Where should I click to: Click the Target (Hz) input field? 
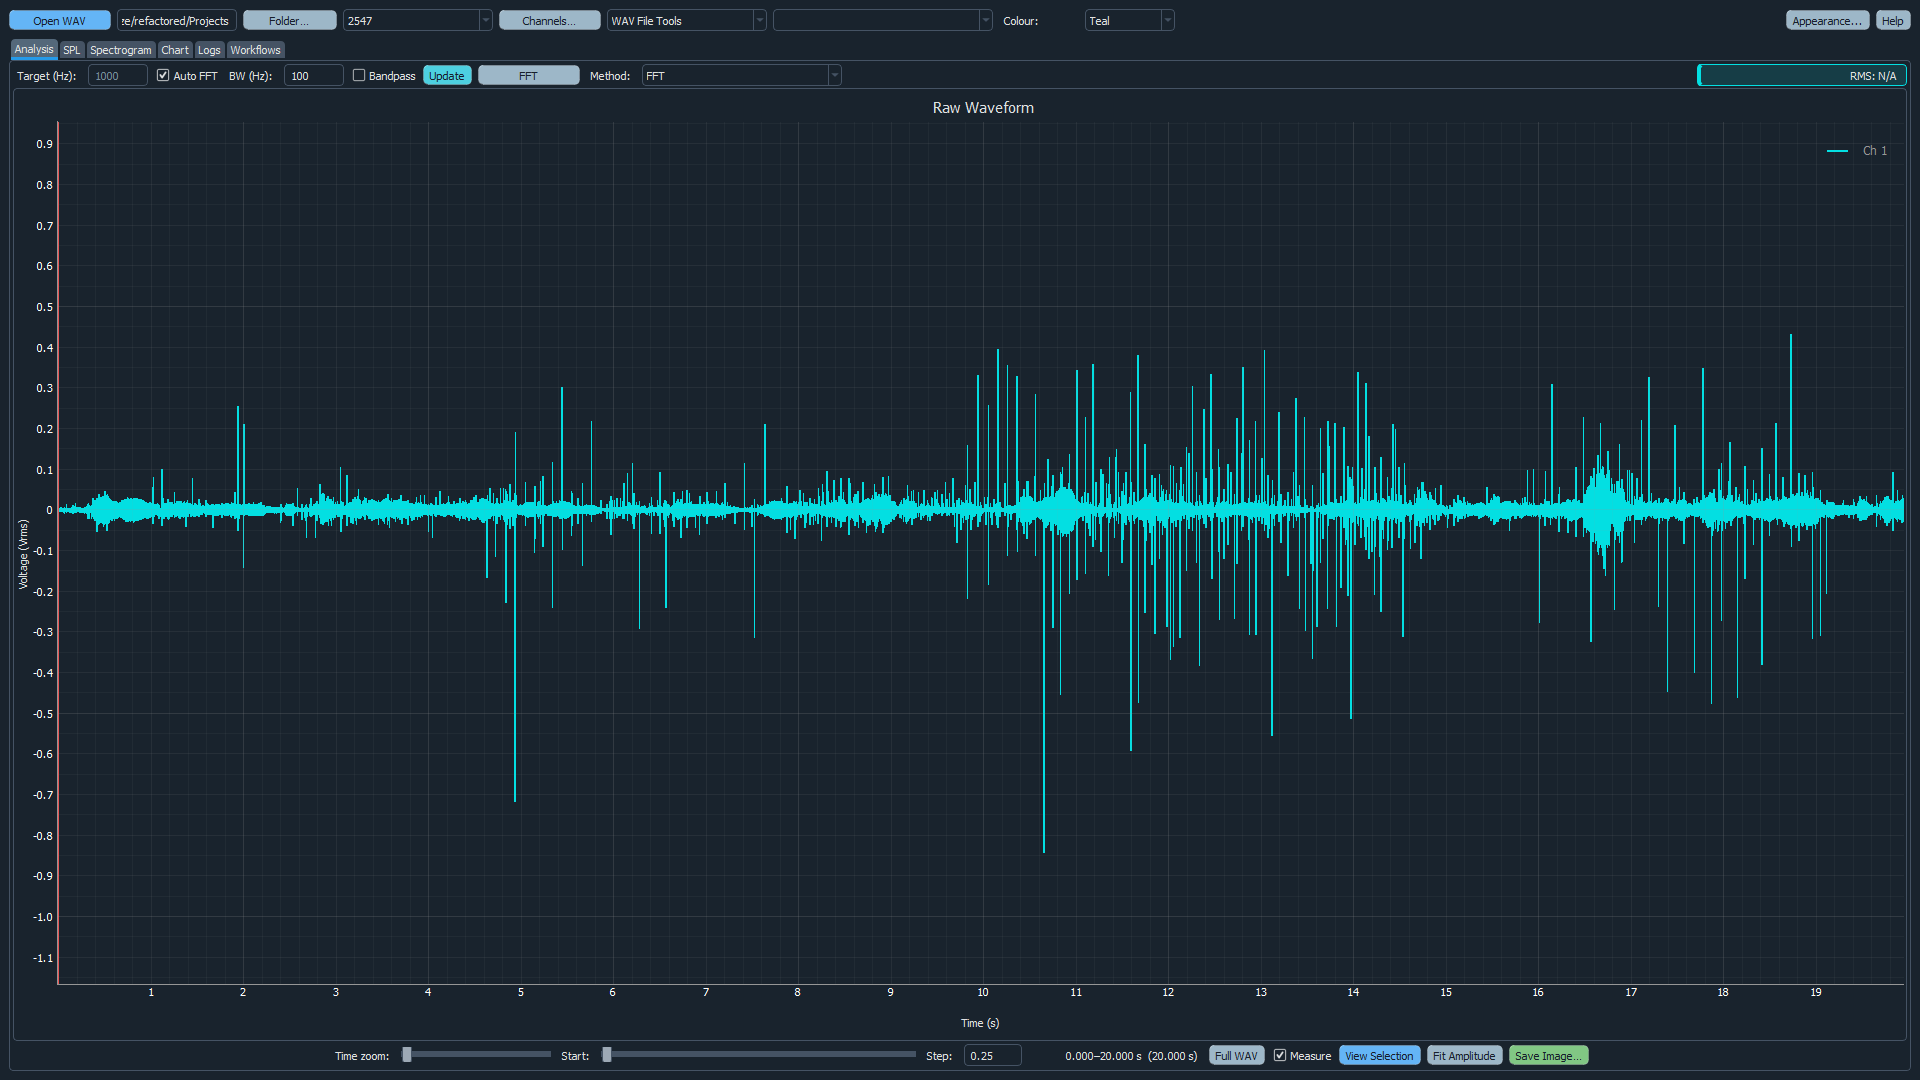point(118,76)
